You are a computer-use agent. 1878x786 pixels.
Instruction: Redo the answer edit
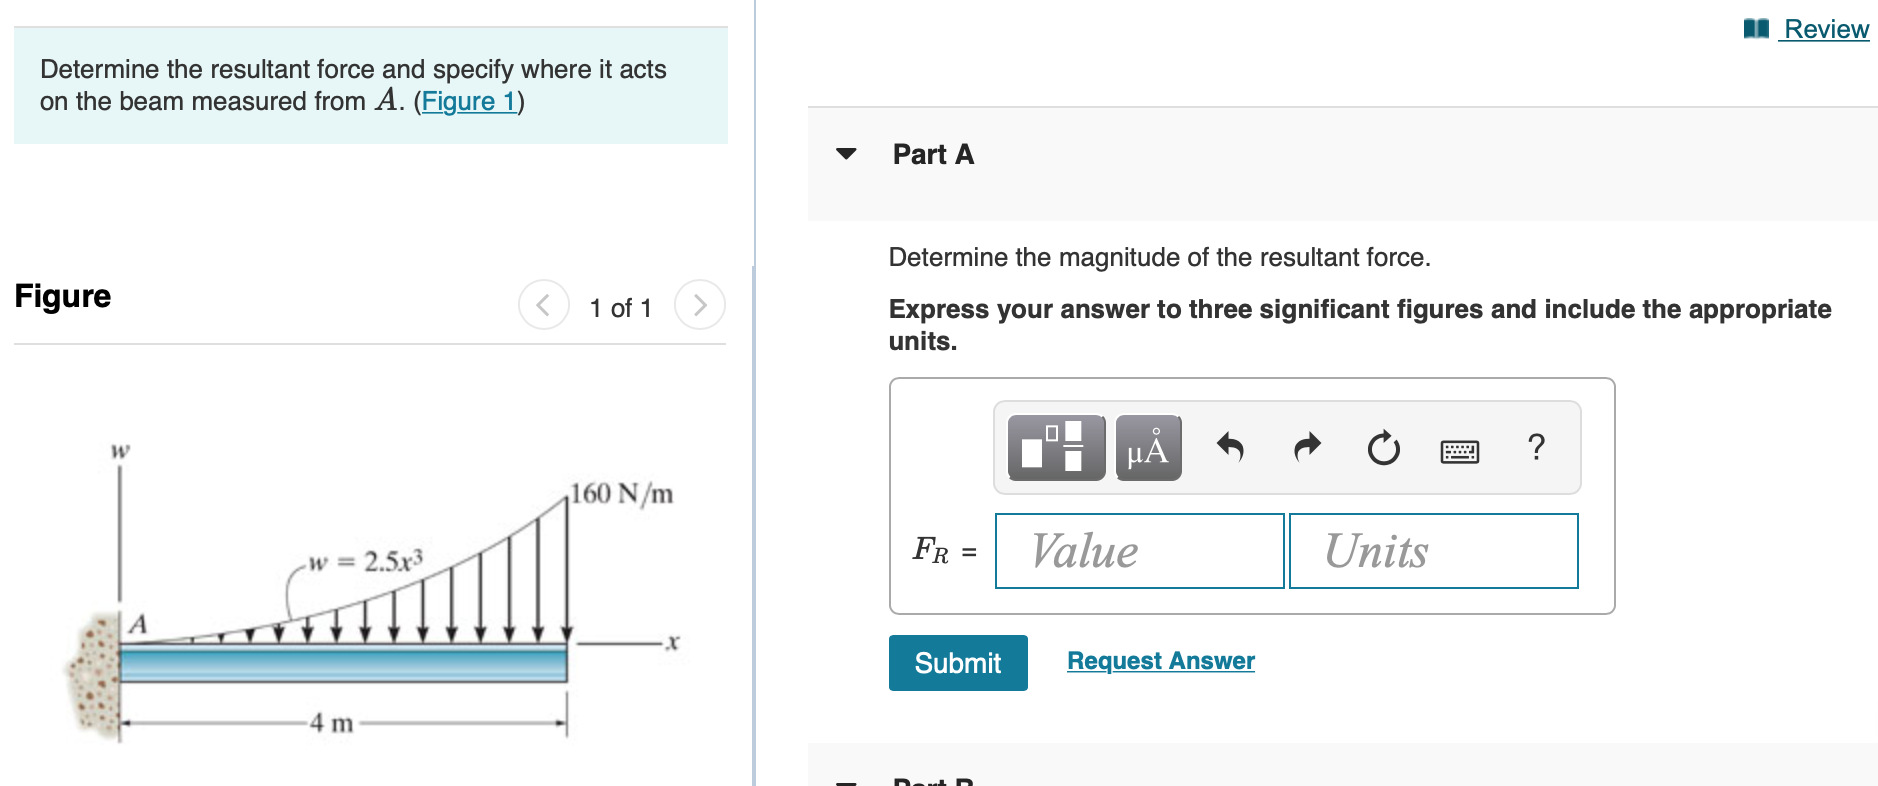coord(1306,447)
